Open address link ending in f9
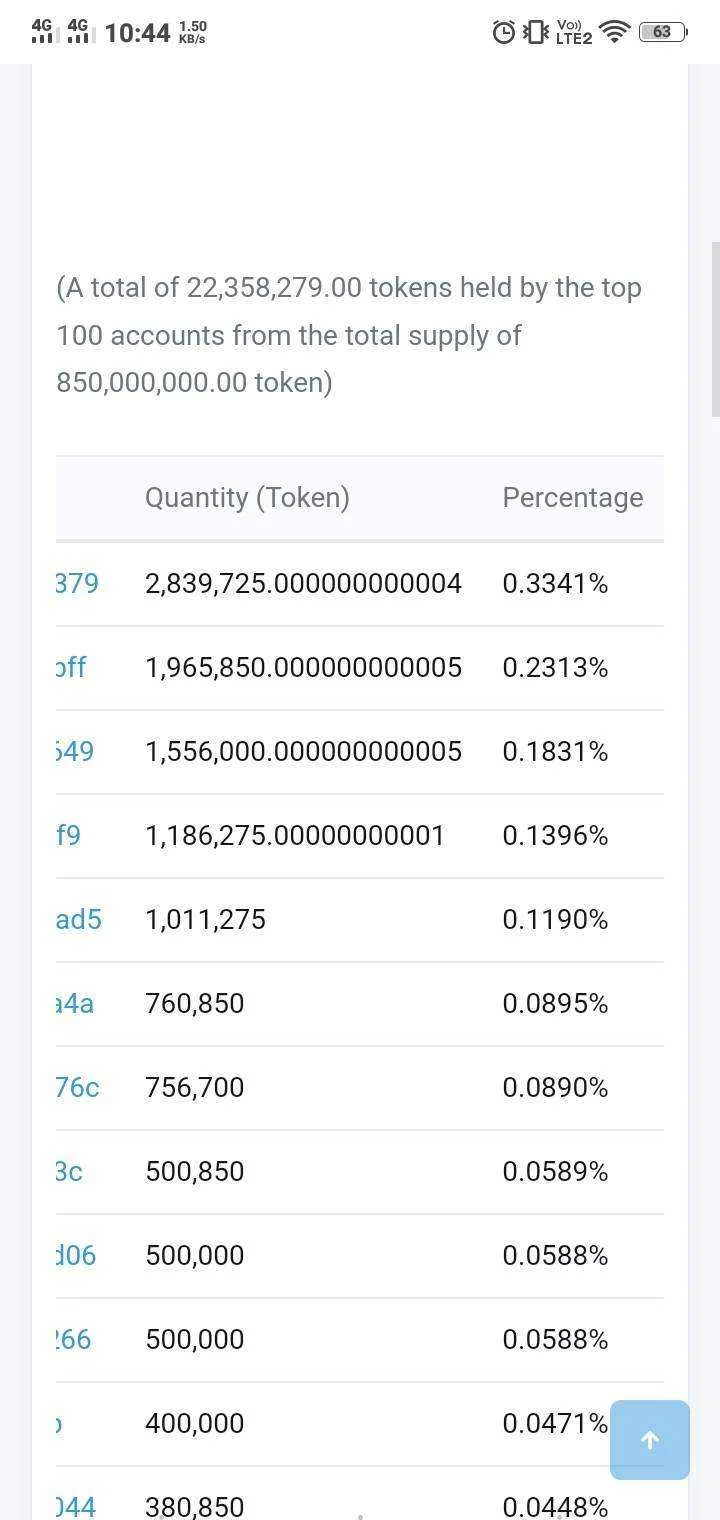Viewport: 720px width, 1520px height. point(68,835)
